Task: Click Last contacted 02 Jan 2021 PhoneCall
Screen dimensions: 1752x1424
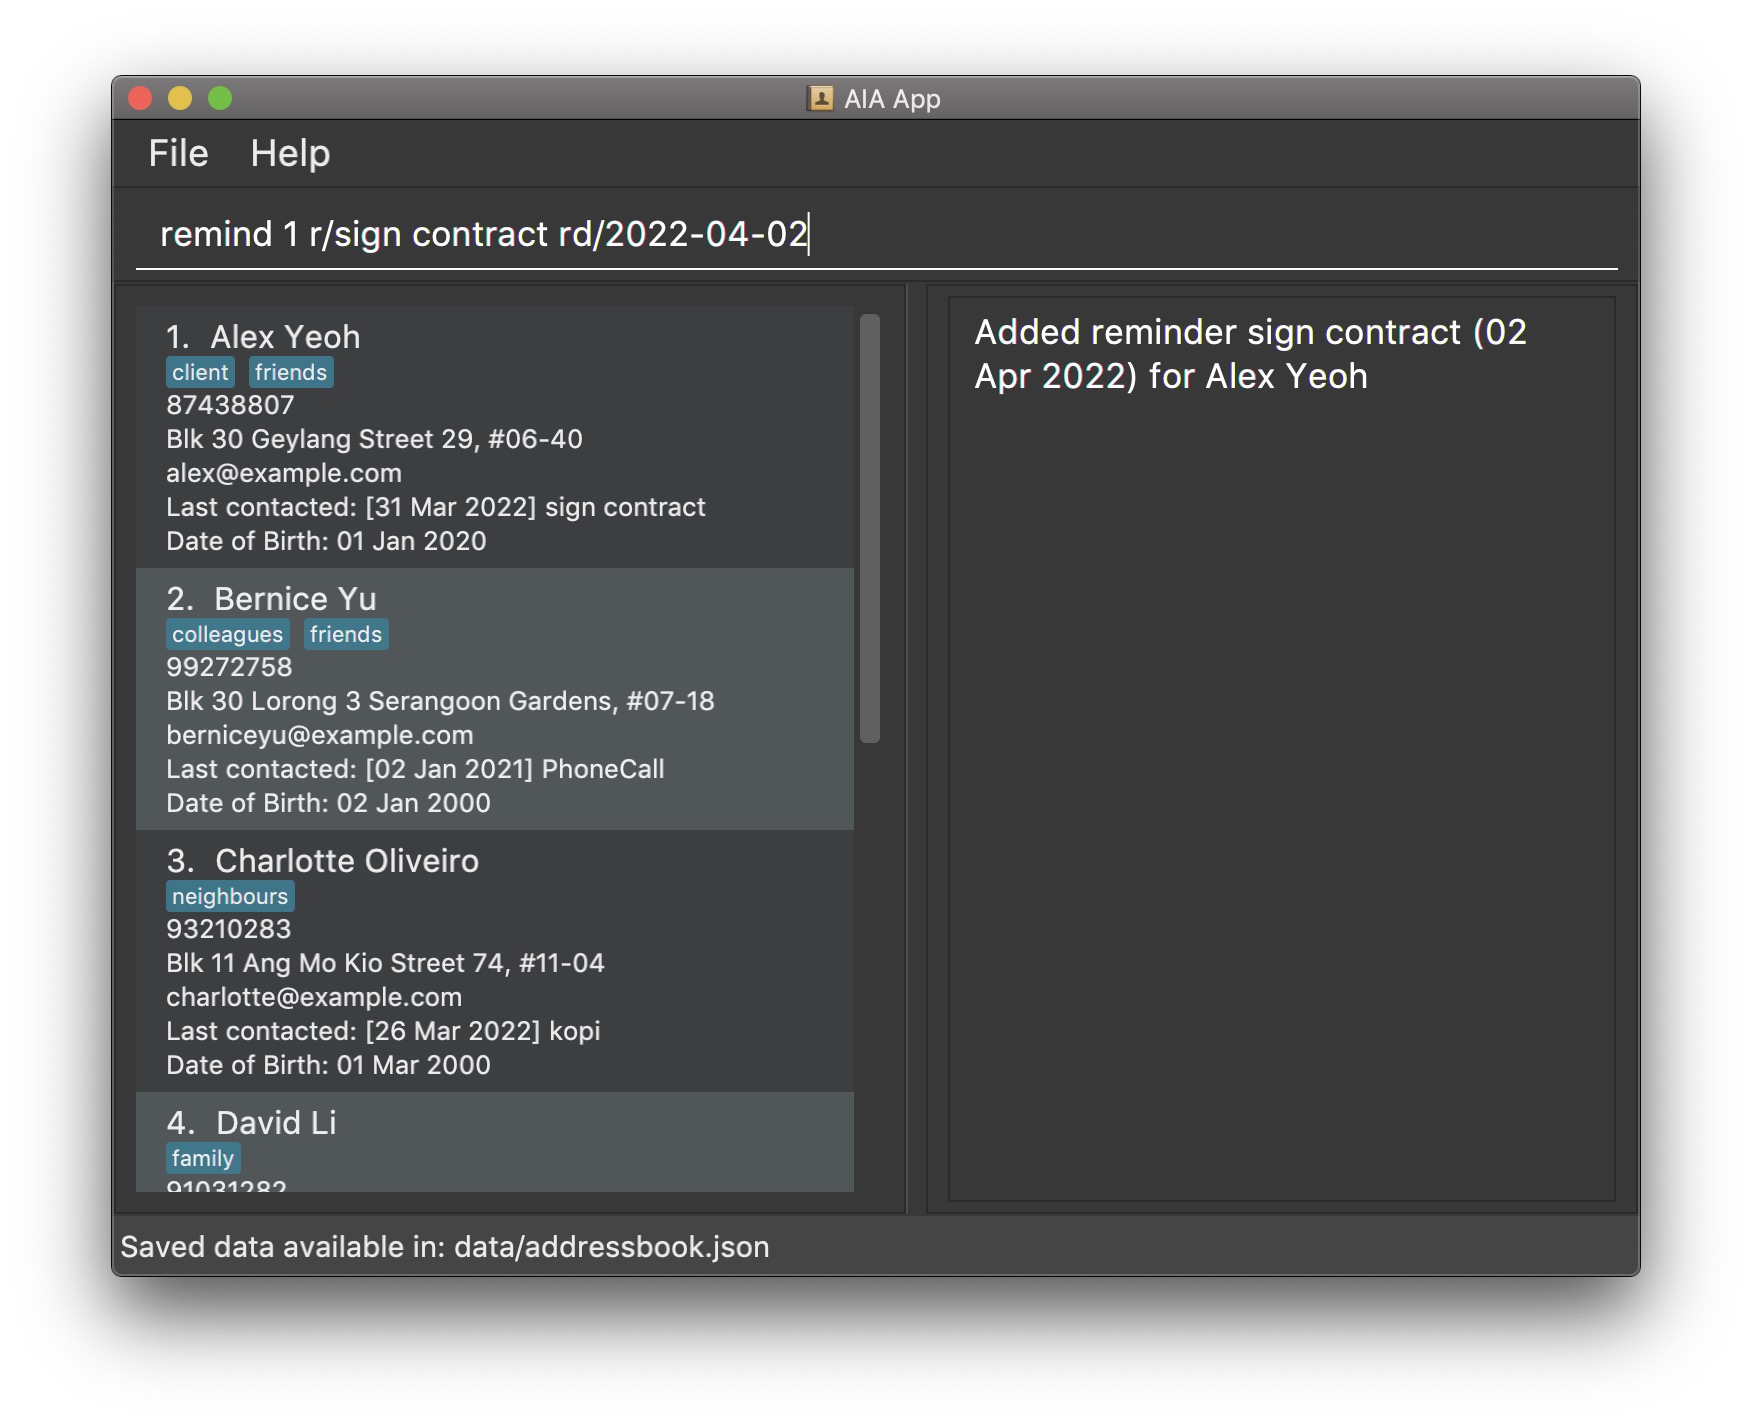Action: pos(415,769)
